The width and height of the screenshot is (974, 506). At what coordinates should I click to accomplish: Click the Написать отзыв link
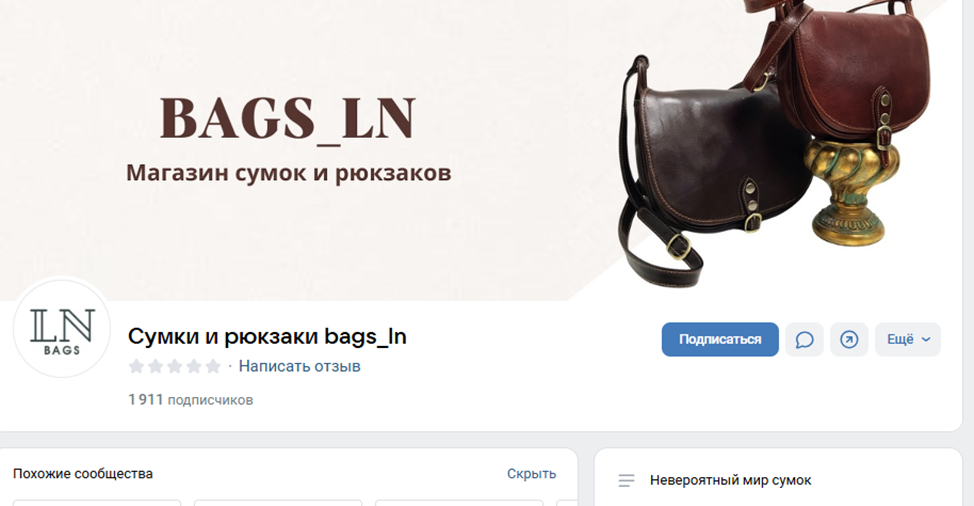[x=299, y=366]
